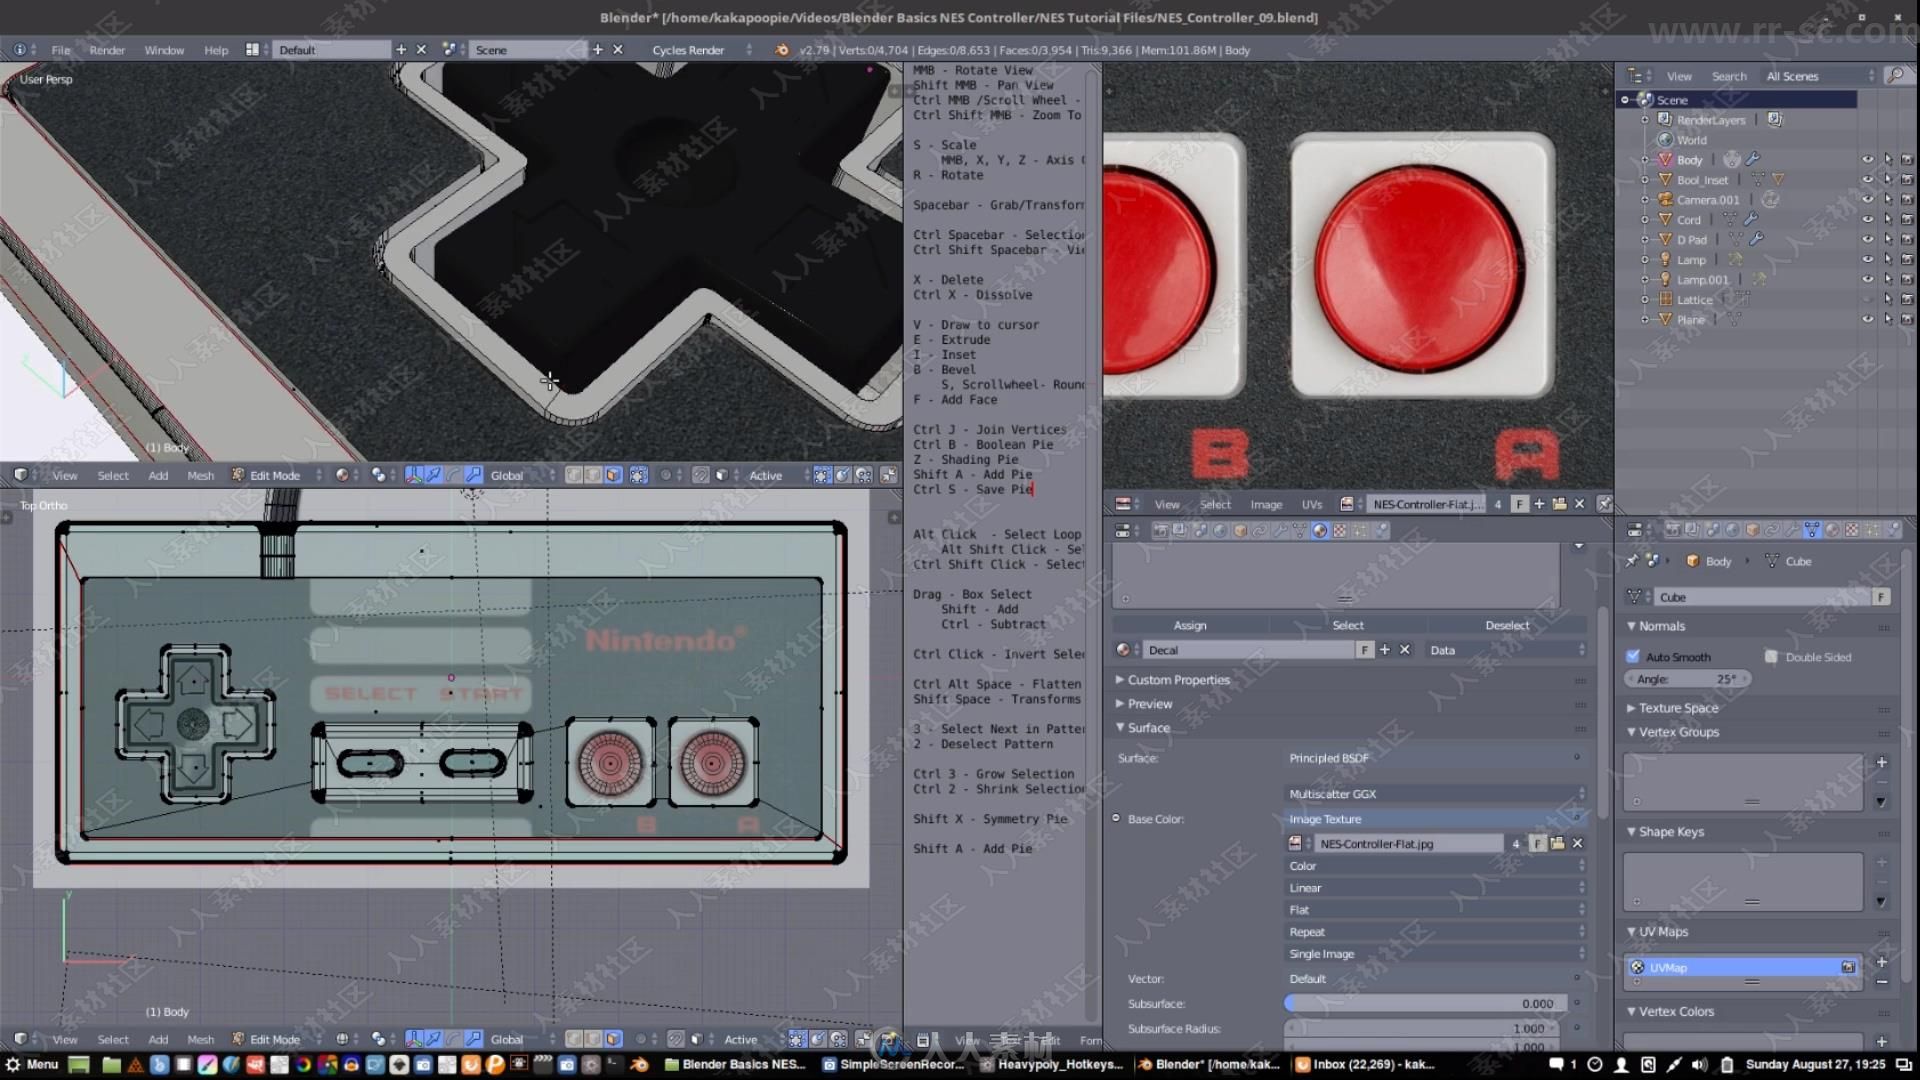Select the translate manipulator in upper viewport header
Viewport: 1920px width, 1080px height.
433,475
